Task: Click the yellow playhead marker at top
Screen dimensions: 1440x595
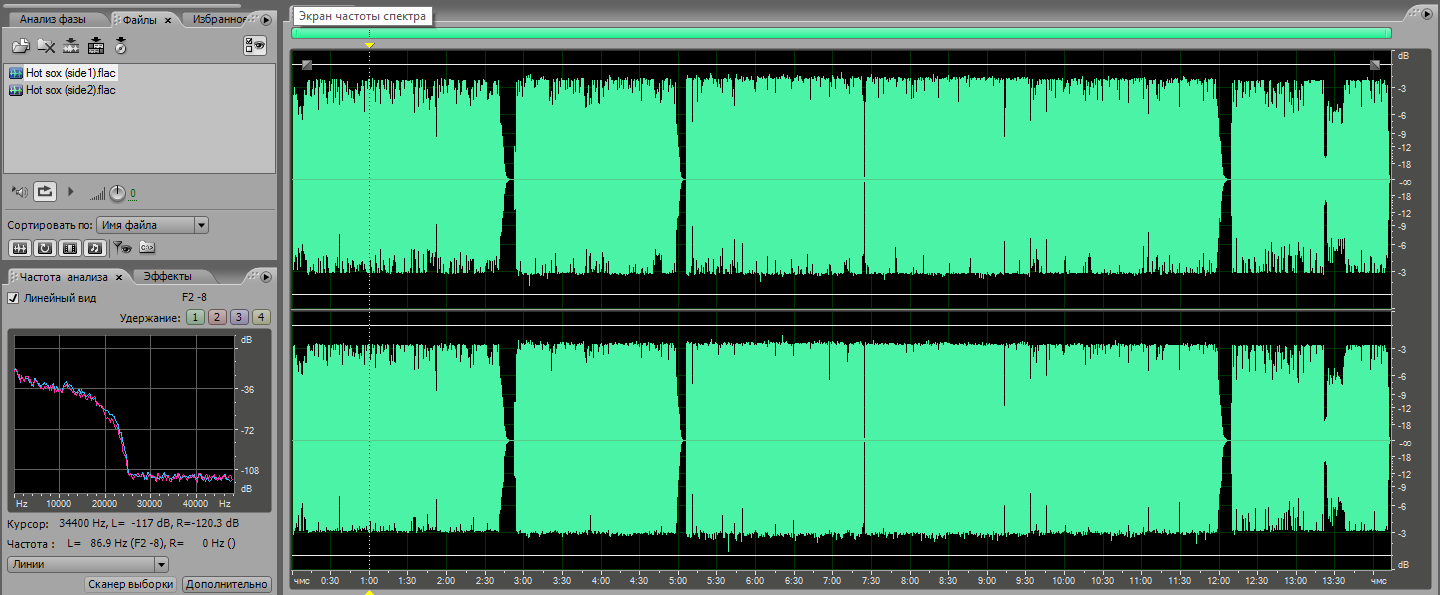Action: coord(370,46)
